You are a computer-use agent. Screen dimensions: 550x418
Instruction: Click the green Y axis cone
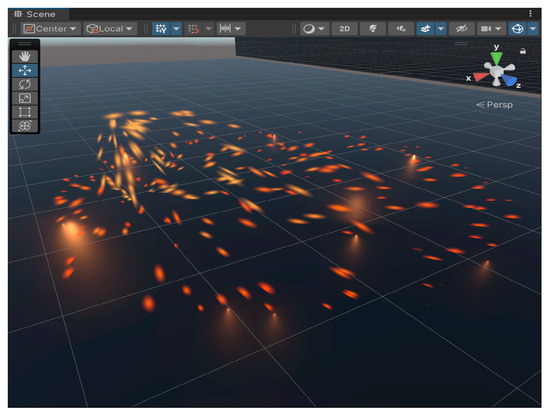(x=496, y=58)
